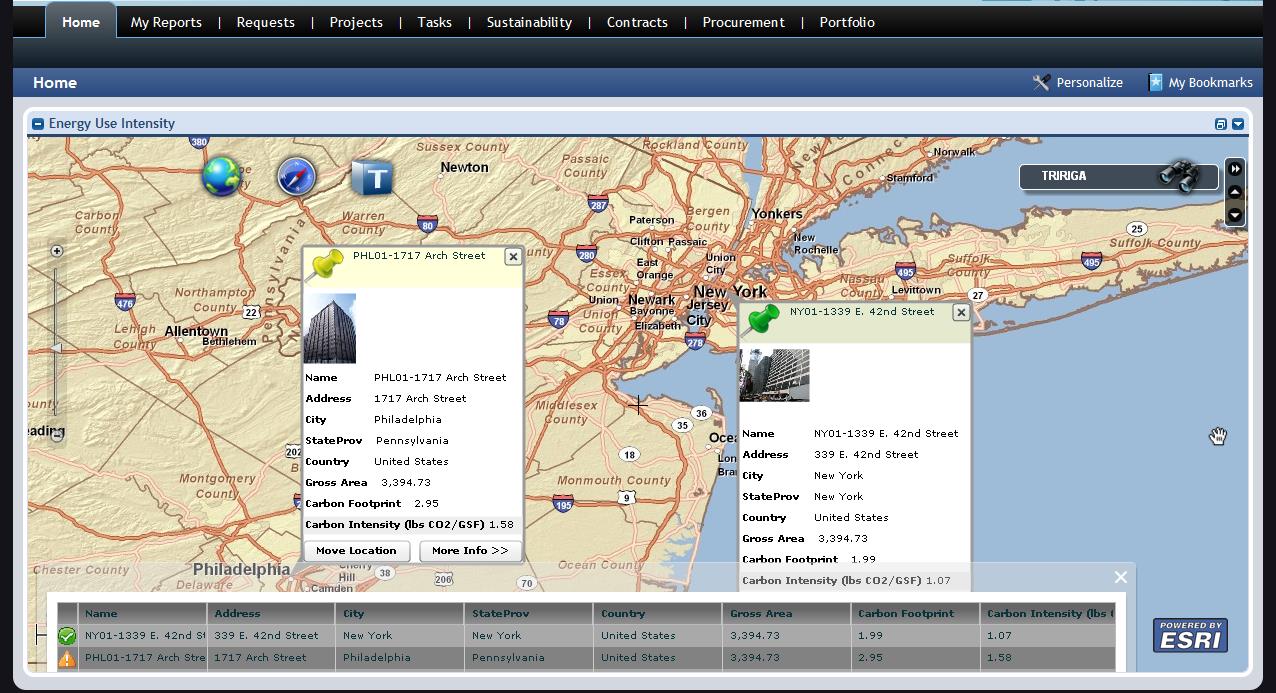The width and height of the screenshot is (1276, 693).
Task: Click the My Bookmarks link
Action: [1211, 83]
